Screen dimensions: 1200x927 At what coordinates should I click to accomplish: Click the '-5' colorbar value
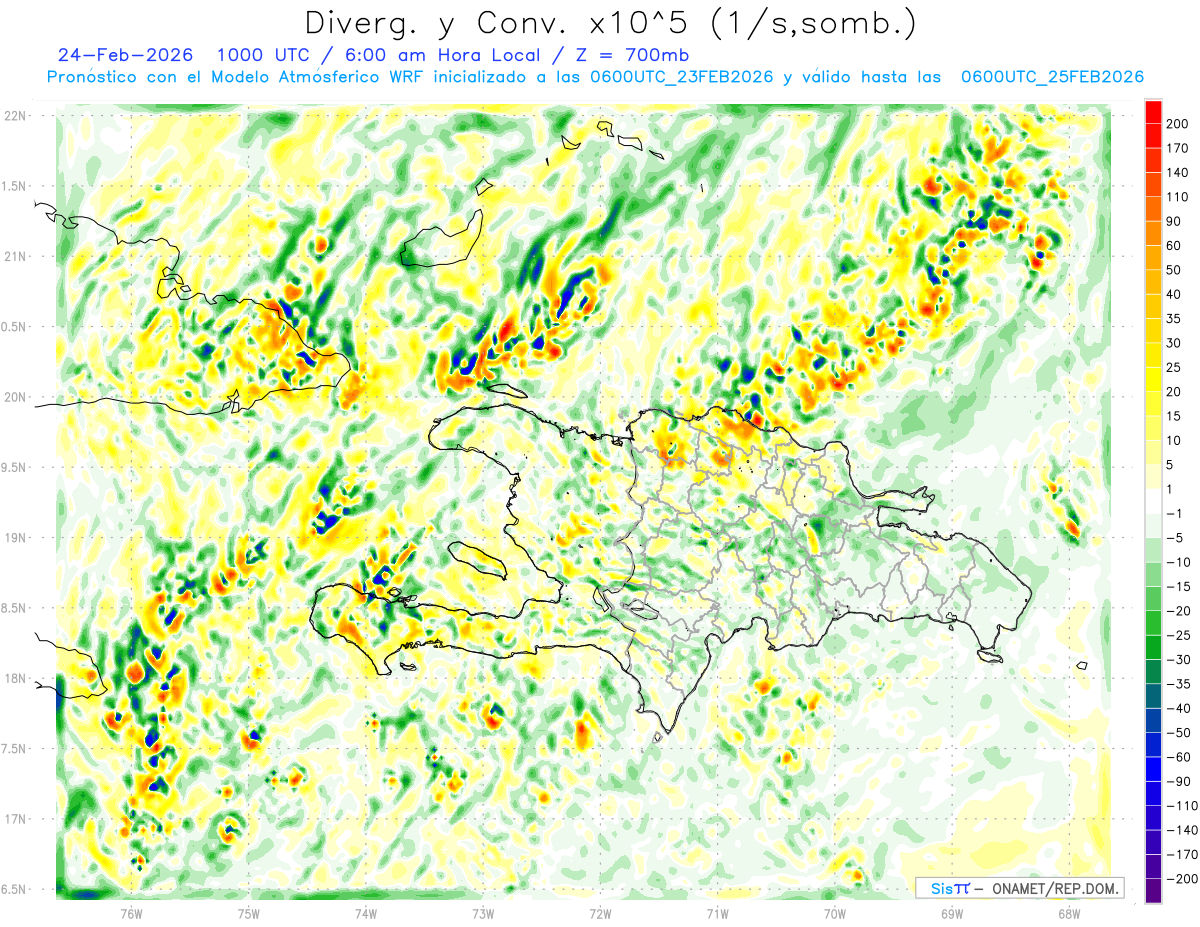[x=1176, y=538]
